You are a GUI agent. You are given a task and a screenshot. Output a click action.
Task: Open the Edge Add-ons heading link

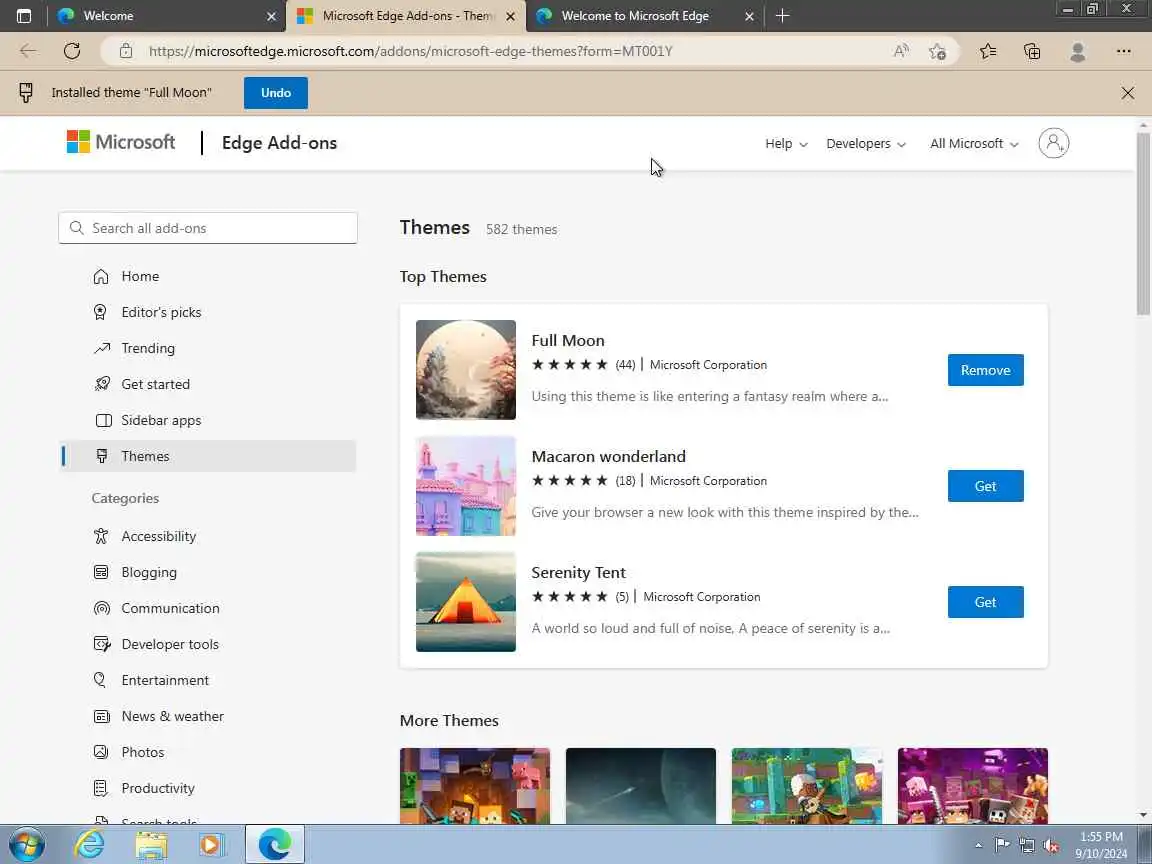pos(279,143)
